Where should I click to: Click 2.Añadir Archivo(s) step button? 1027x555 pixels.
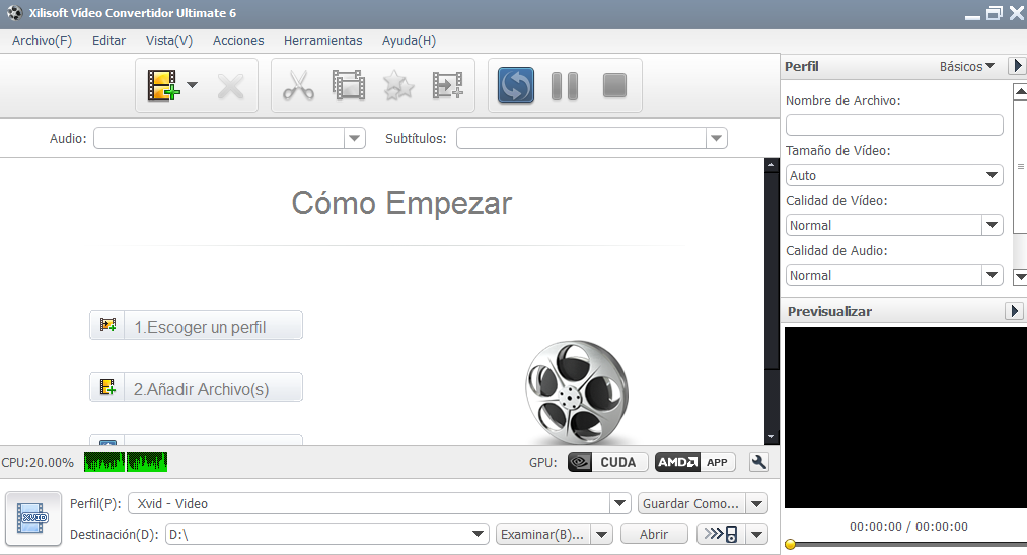[x=196, y=387]
